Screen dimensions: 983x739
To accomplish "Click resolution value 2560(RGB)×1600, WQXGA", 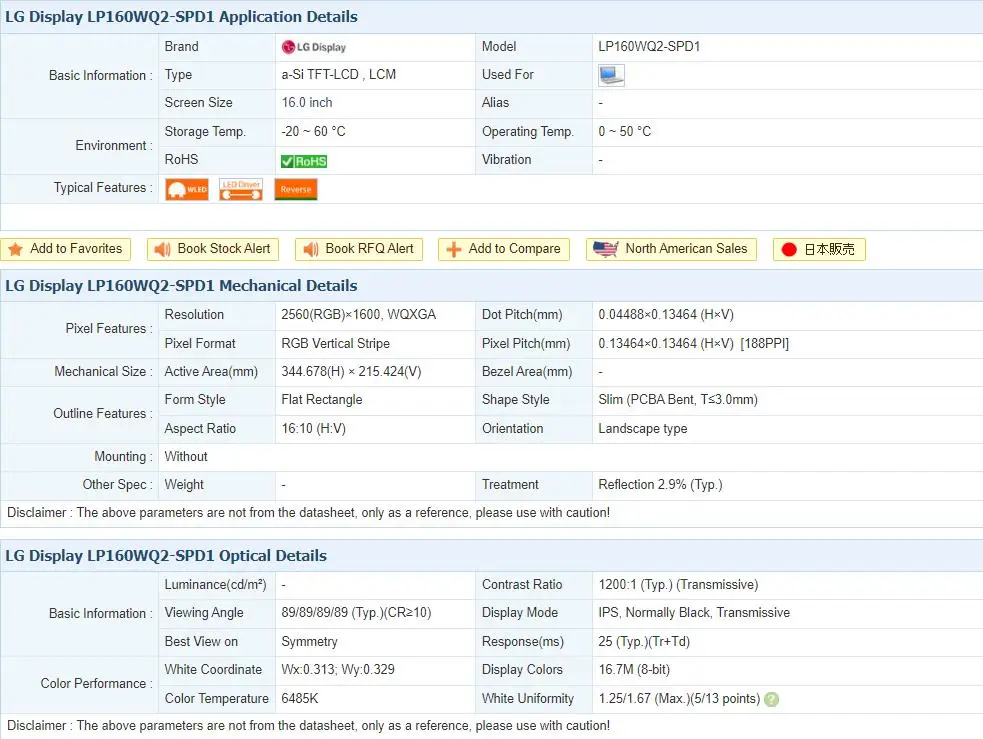I will click(x=359, y=315).
